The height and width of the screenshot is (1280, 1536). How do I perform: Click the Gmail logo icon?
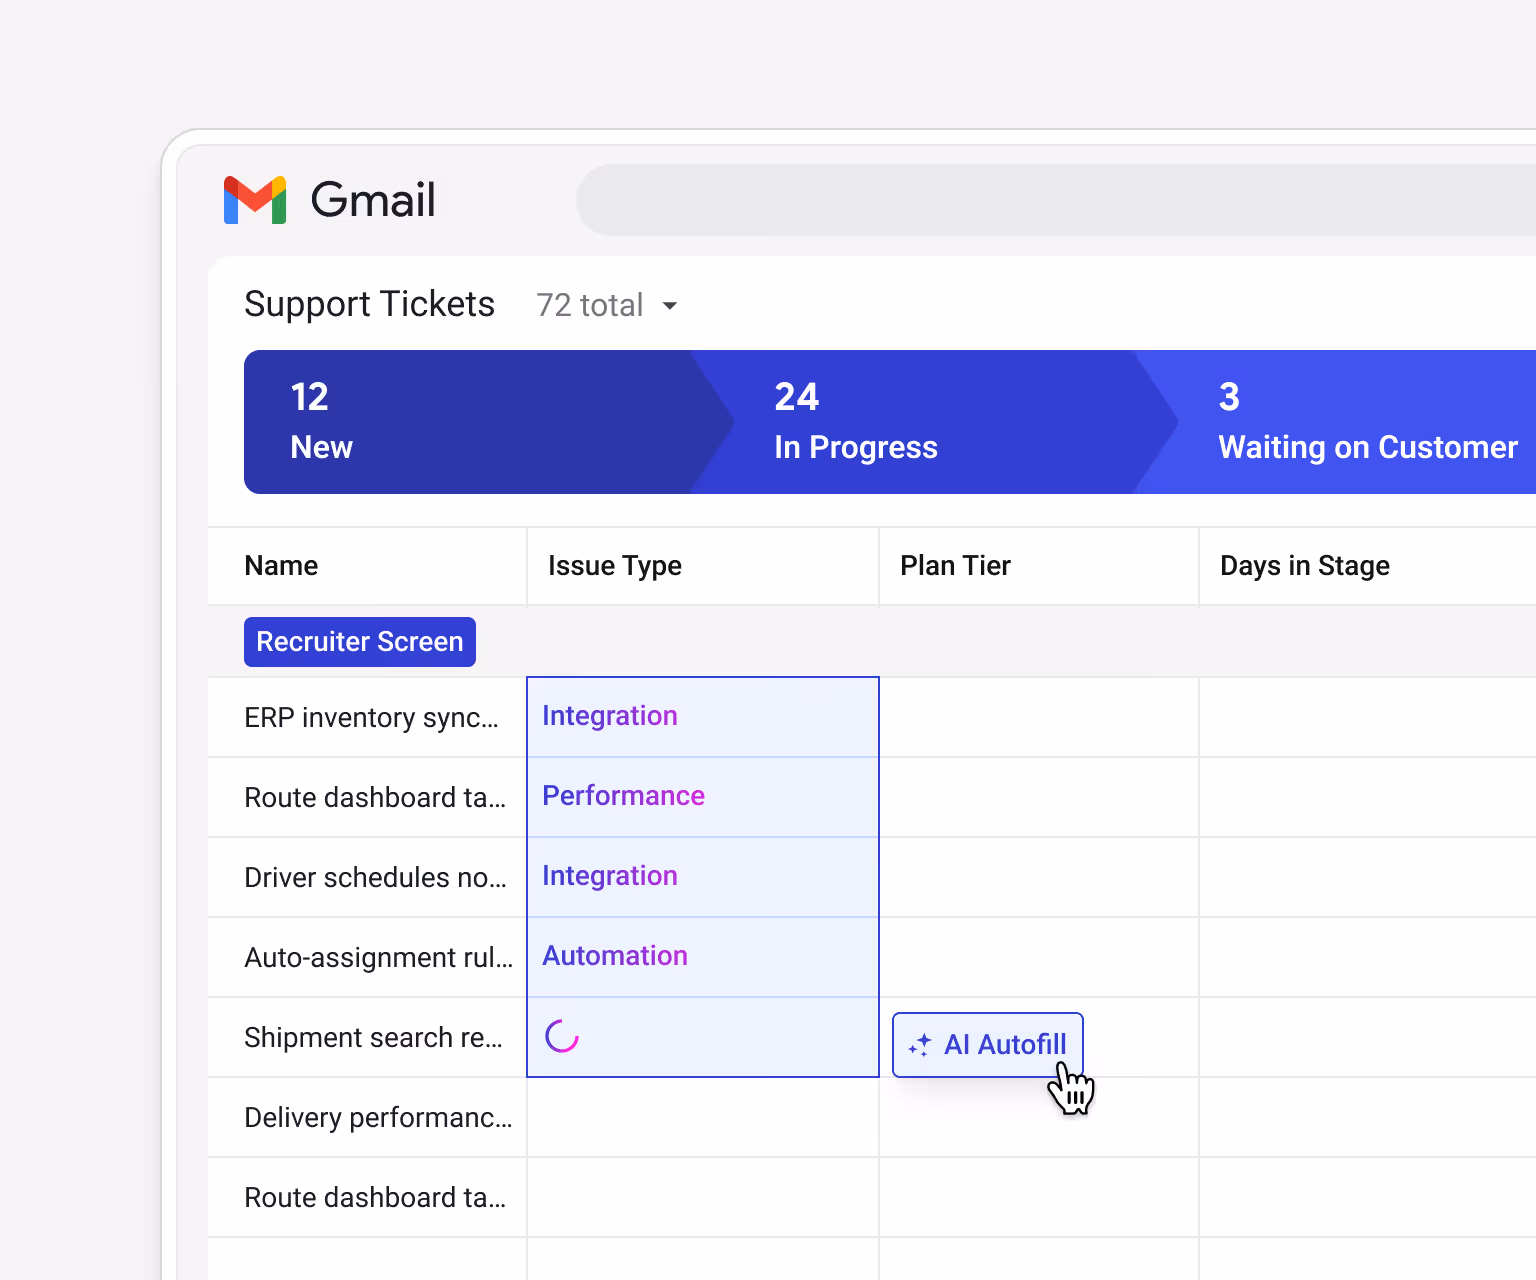click(x=255, y=200)
